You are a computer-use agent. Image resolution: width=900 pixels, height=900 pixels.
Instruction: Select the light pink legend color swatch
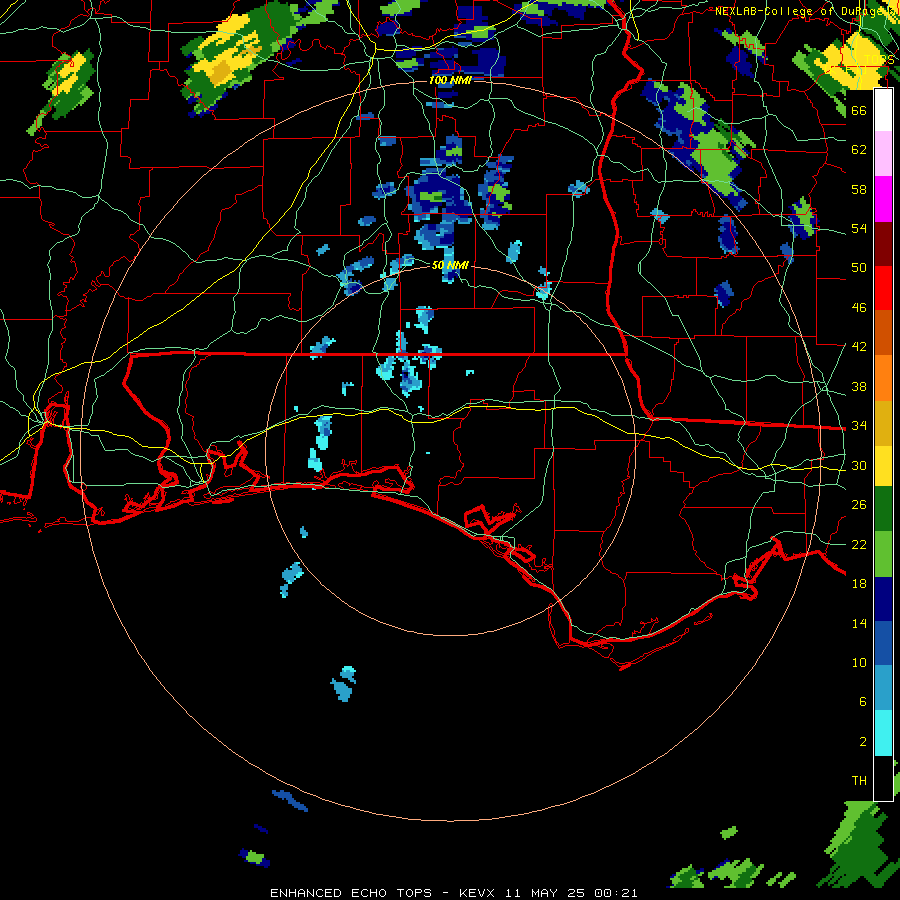click(883, 153)
